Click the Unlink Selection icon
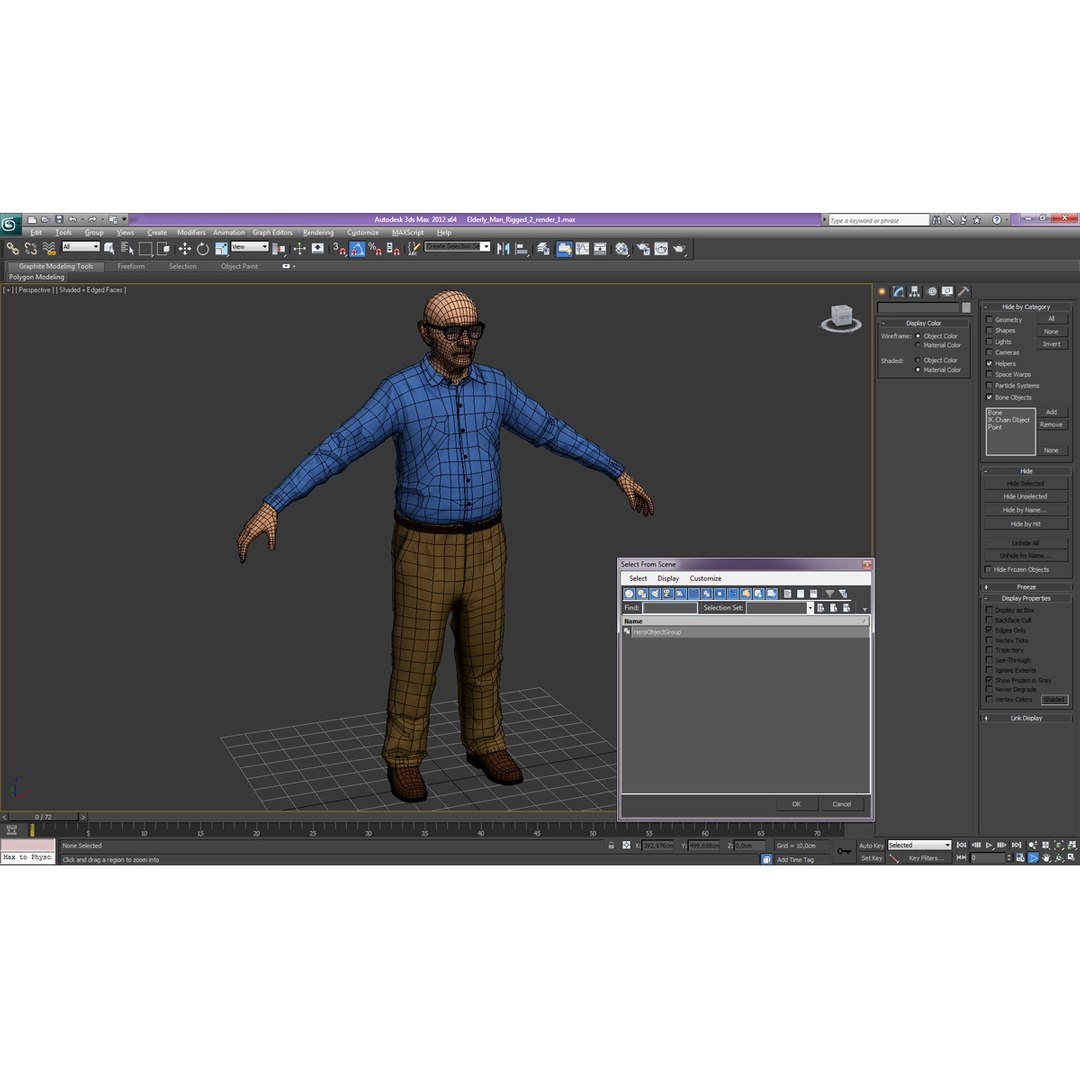Image resolution: width=1080 pixels, height=1080 pixels. (x=30, y=249)
